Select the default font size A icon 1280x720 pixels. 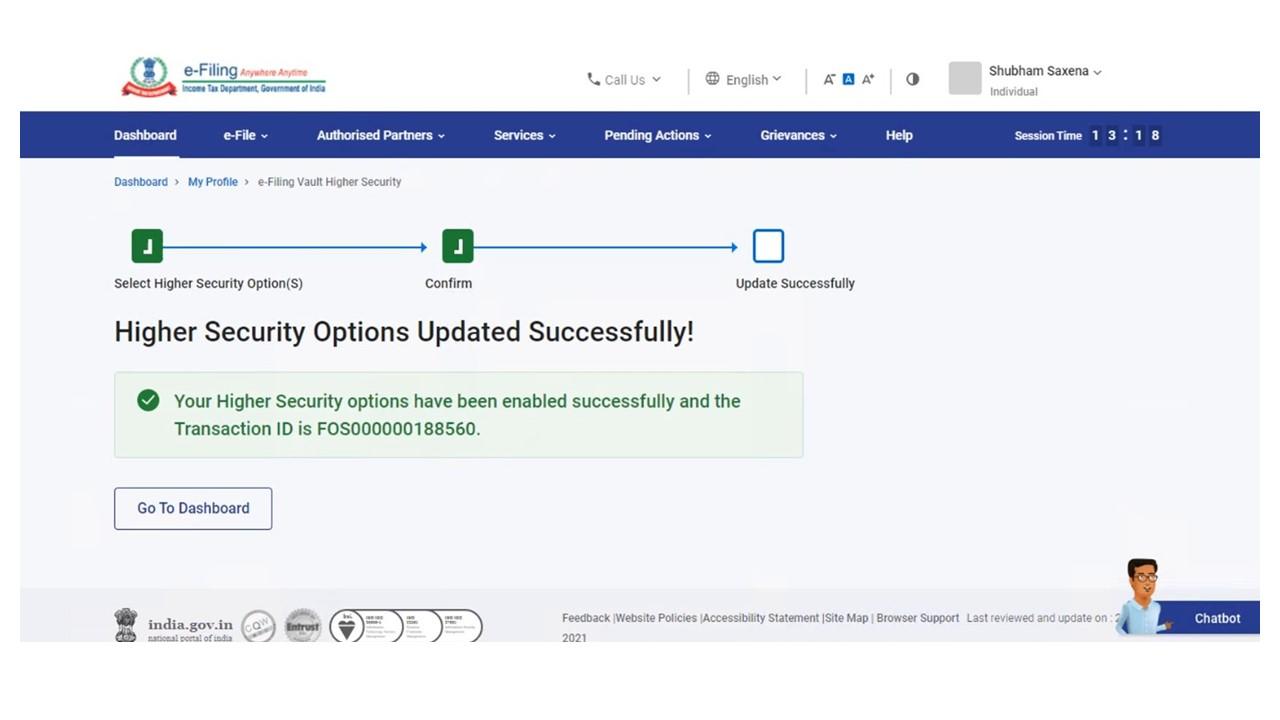(x=847, y=78)
